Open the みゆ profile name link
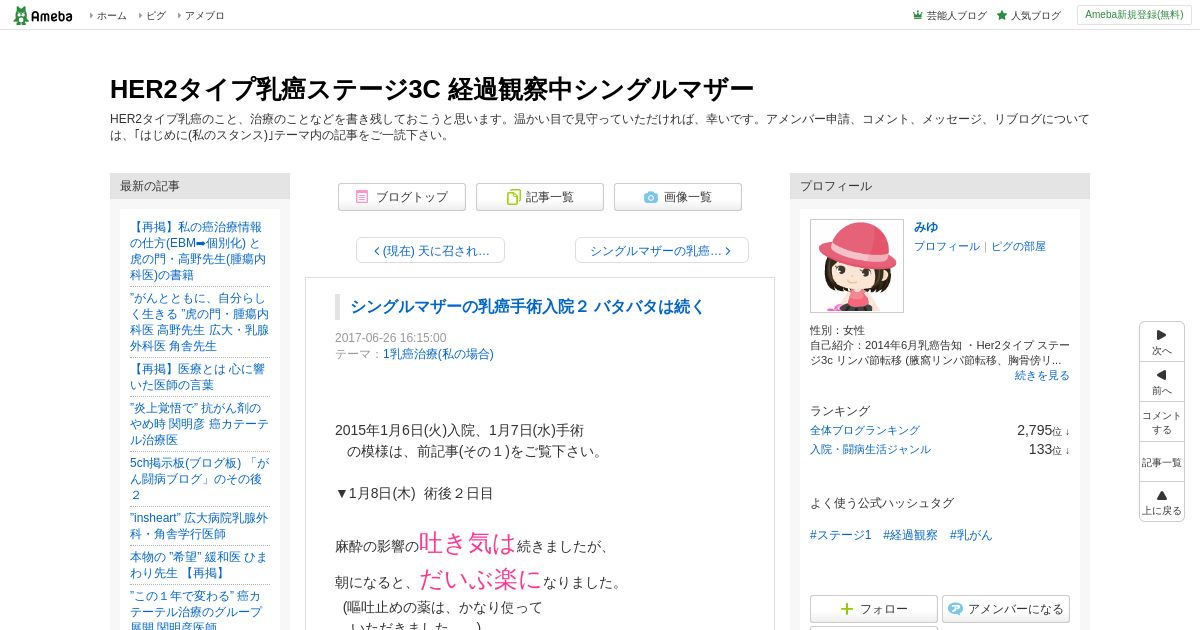Viewport: 1200px width, 630px height. tap(926, 227)
